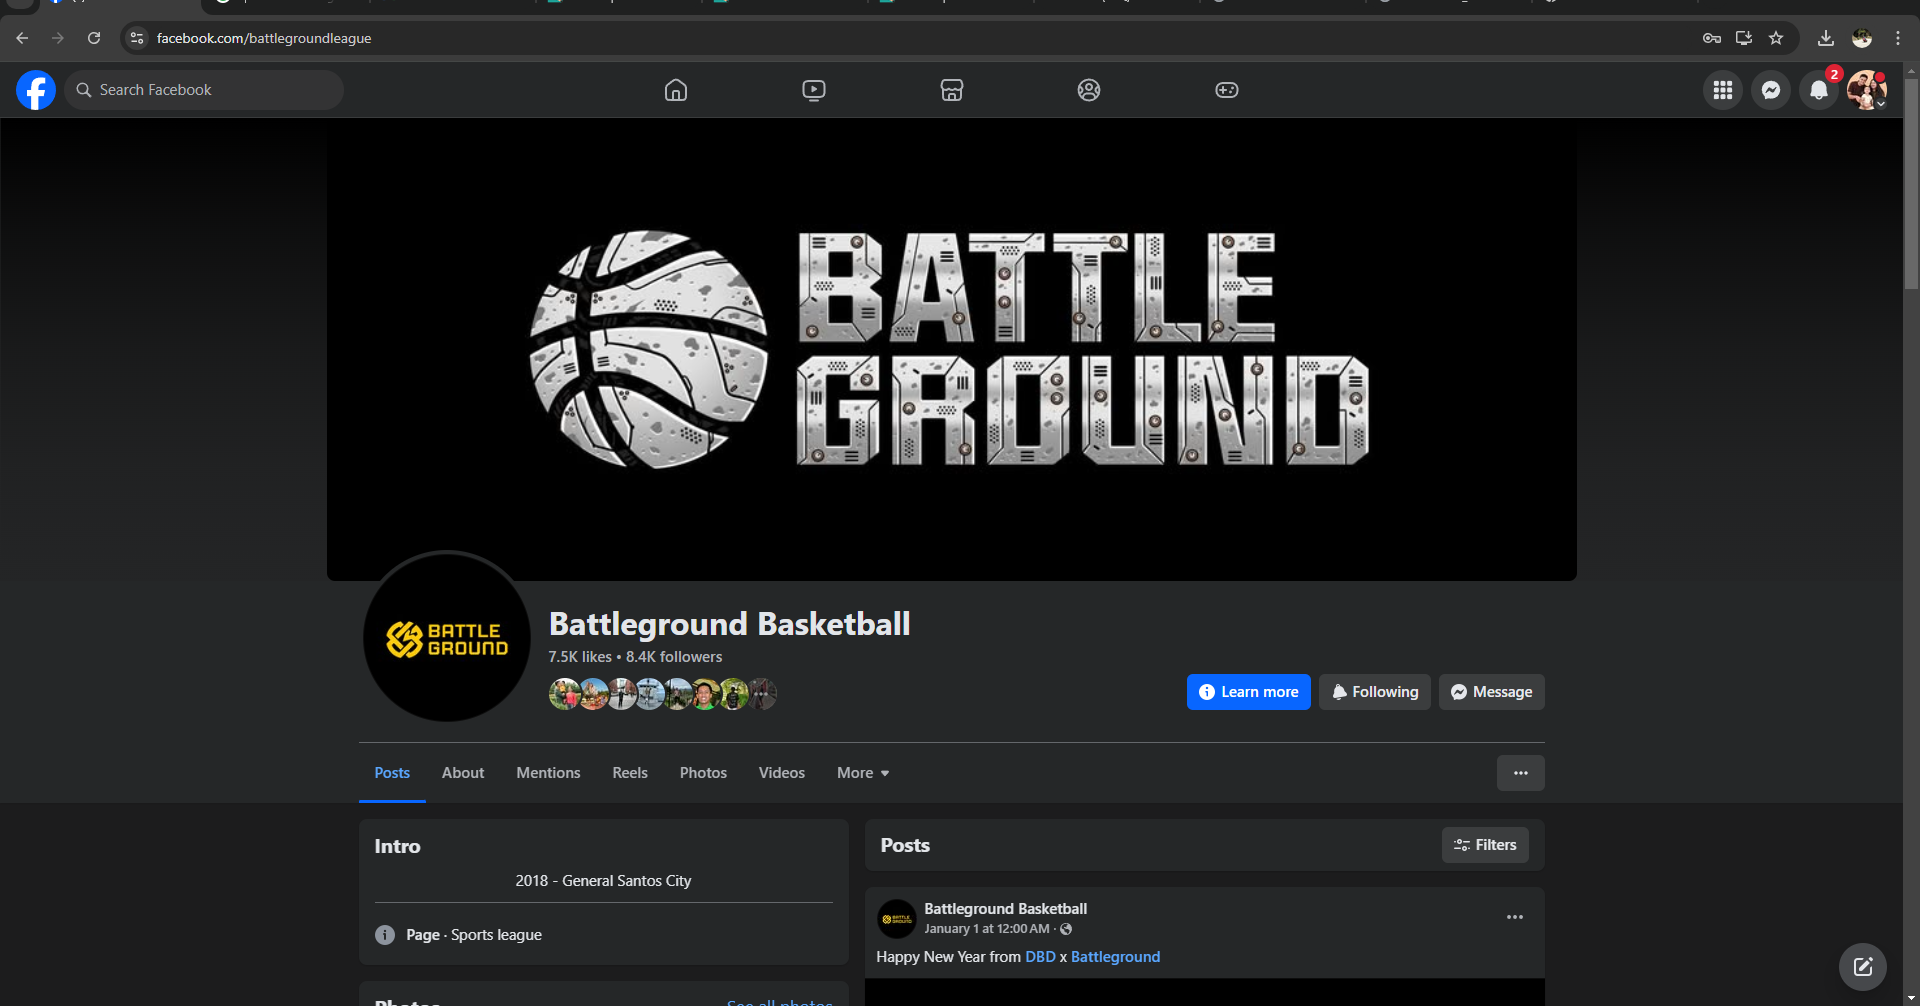Bookmark this page with the star icon

pyautogui.click(x=1776, y=38)
